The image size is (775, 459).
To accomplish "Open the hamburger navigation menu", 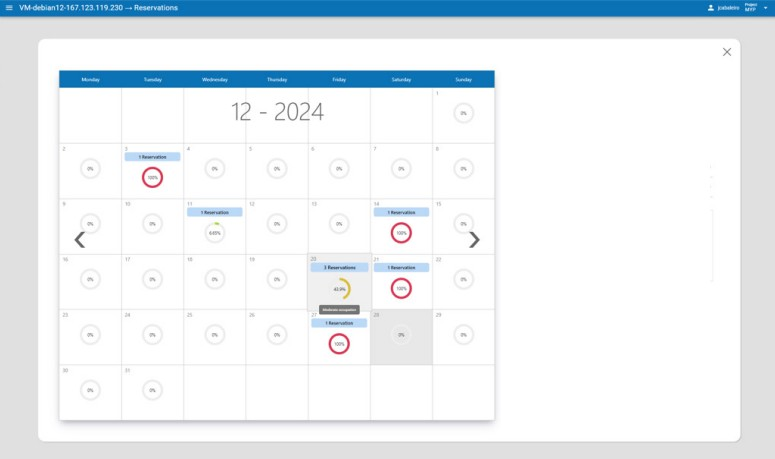I will 9,7.
